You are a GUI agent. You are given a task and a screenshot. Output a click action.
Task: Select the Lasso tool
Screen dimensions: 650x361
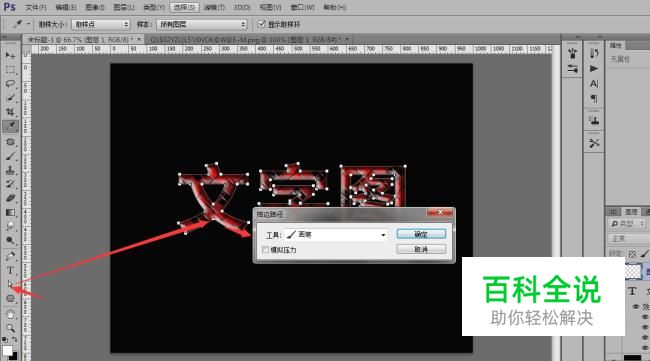pos(10,84)
